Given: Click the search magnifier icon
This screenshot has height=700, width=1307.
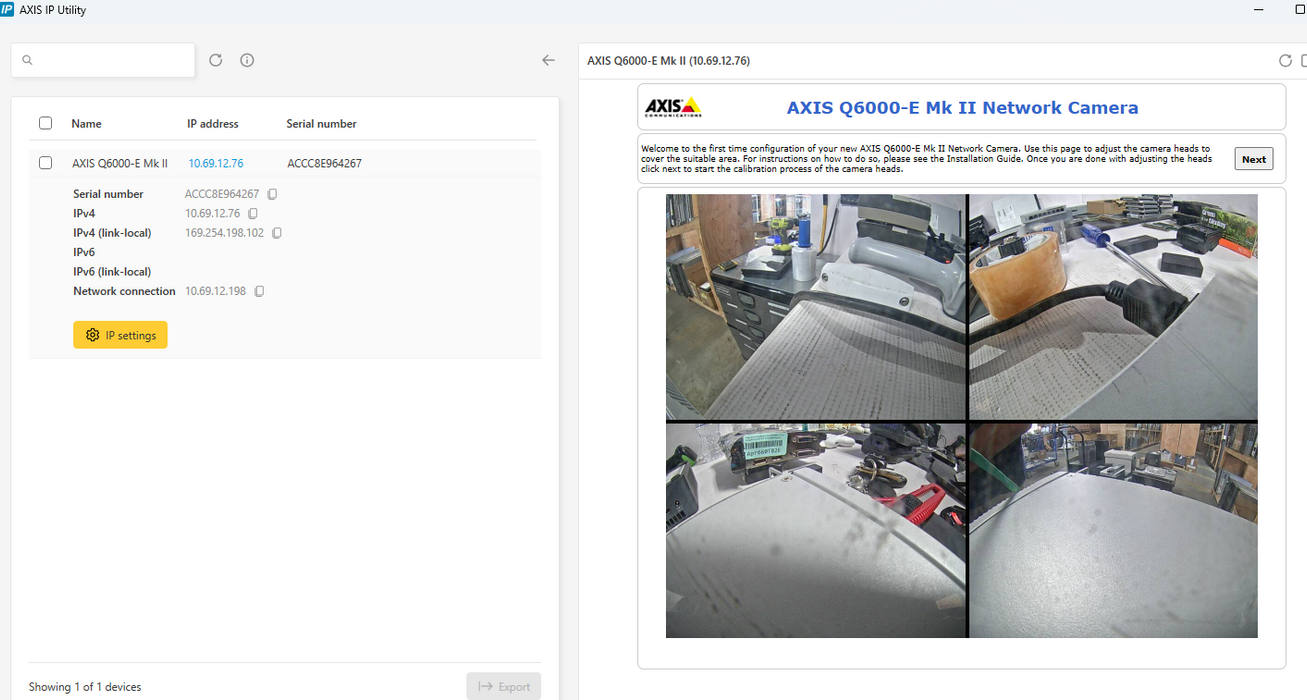Looking at the screenshot, I should (27, 60).
